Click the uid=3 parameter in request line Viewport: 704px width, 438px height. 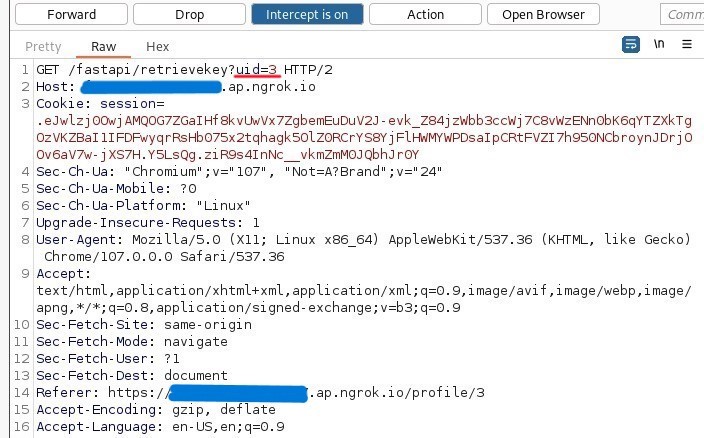257,69
